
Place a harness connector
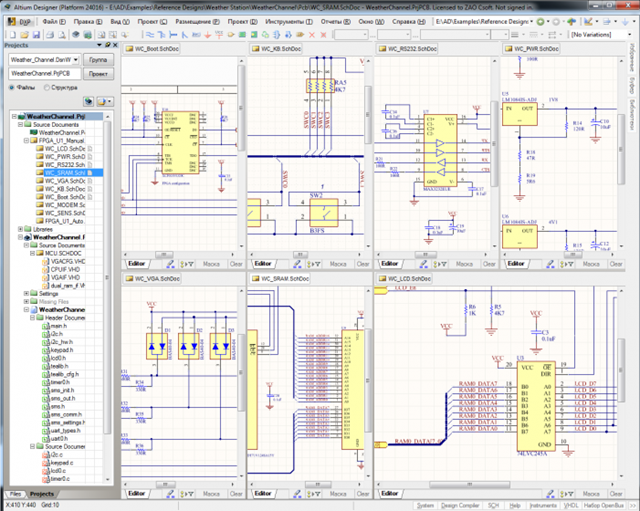(277, 35)
